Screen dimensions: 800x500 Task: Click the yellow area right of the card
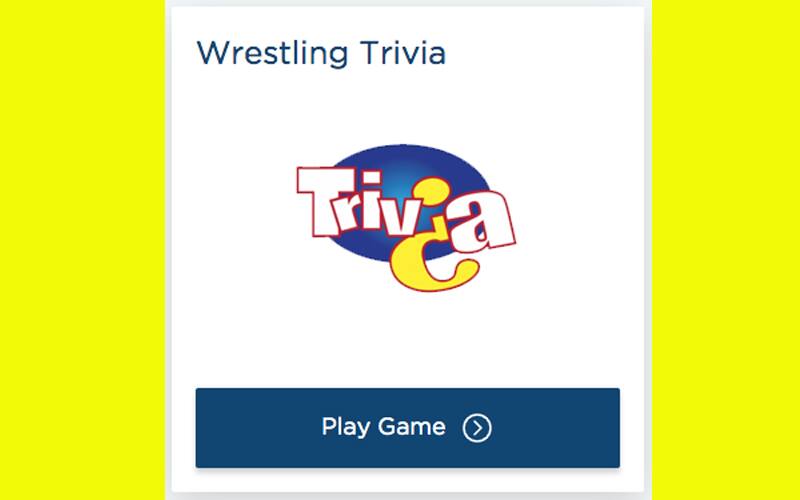725,250
